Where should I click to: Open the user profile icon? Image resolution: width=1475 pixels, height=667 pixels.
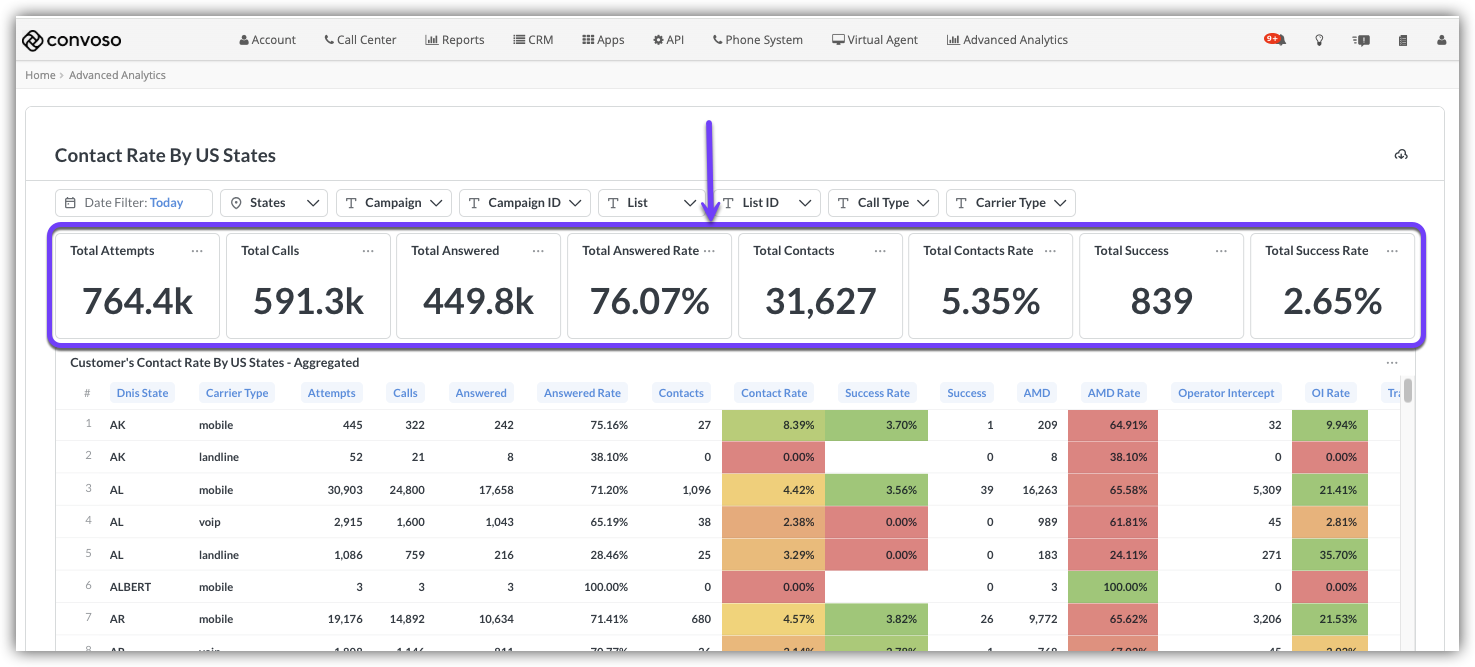click(1441, 40)
